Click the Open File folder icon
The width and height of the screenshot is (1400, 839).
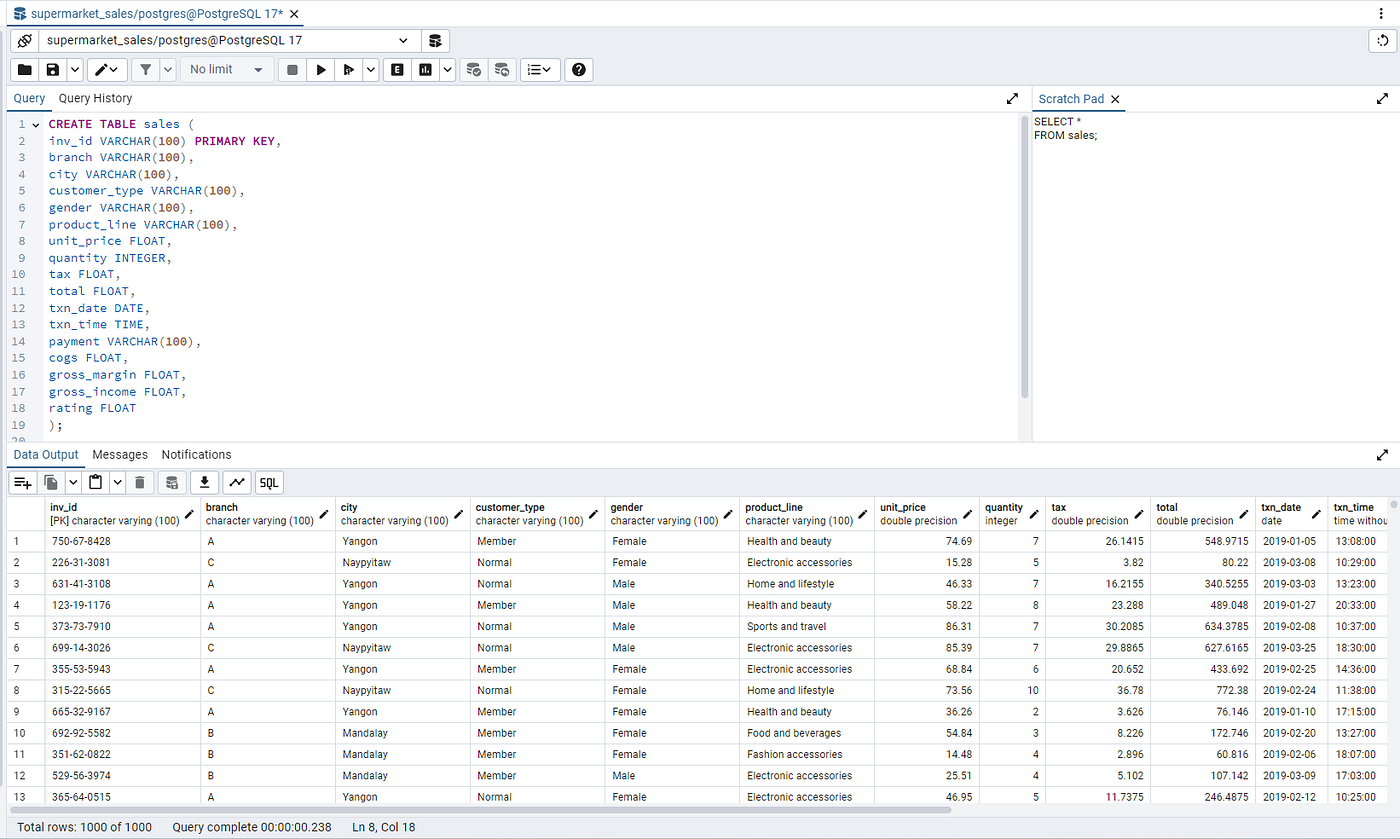pyautogui.click(x=24, y=70)
